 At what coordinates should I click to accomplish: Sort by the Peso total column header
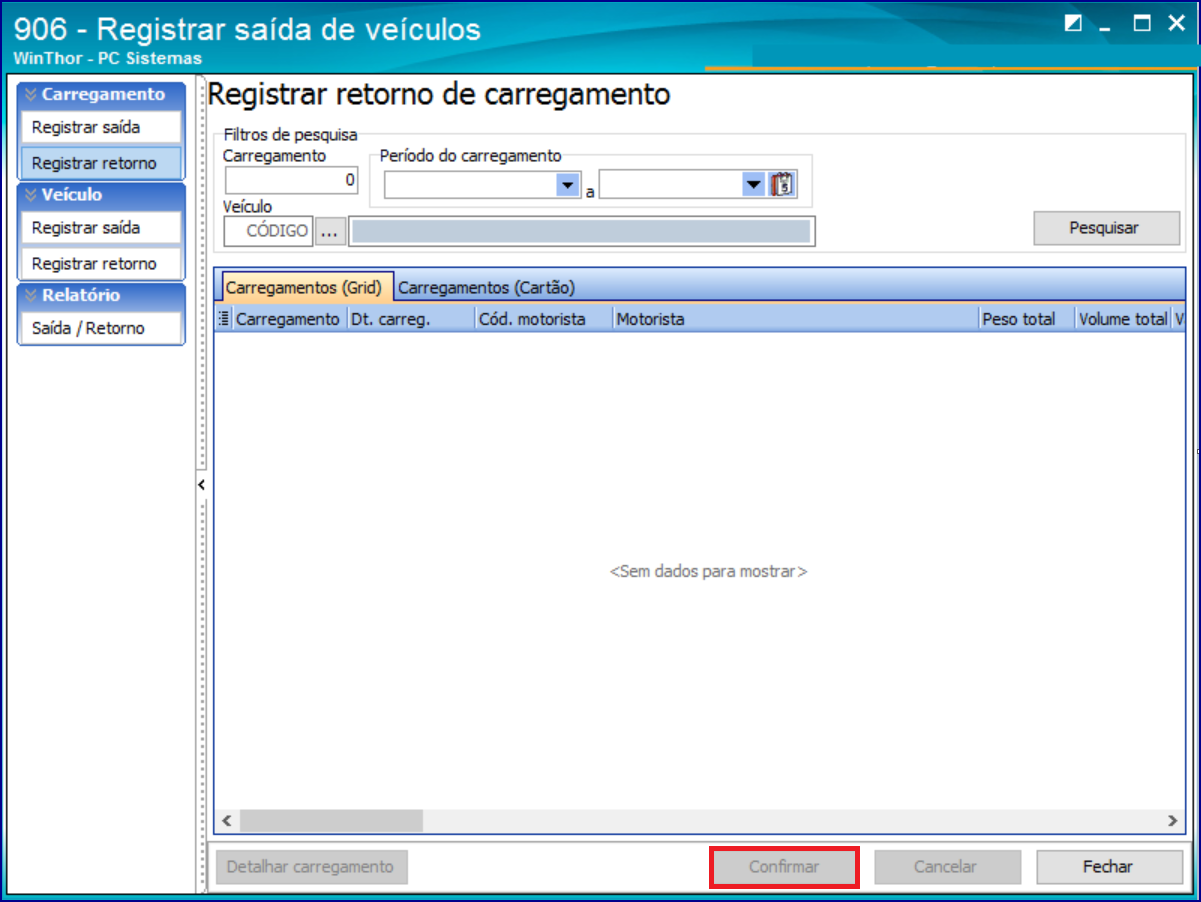tap(1025, 319)
